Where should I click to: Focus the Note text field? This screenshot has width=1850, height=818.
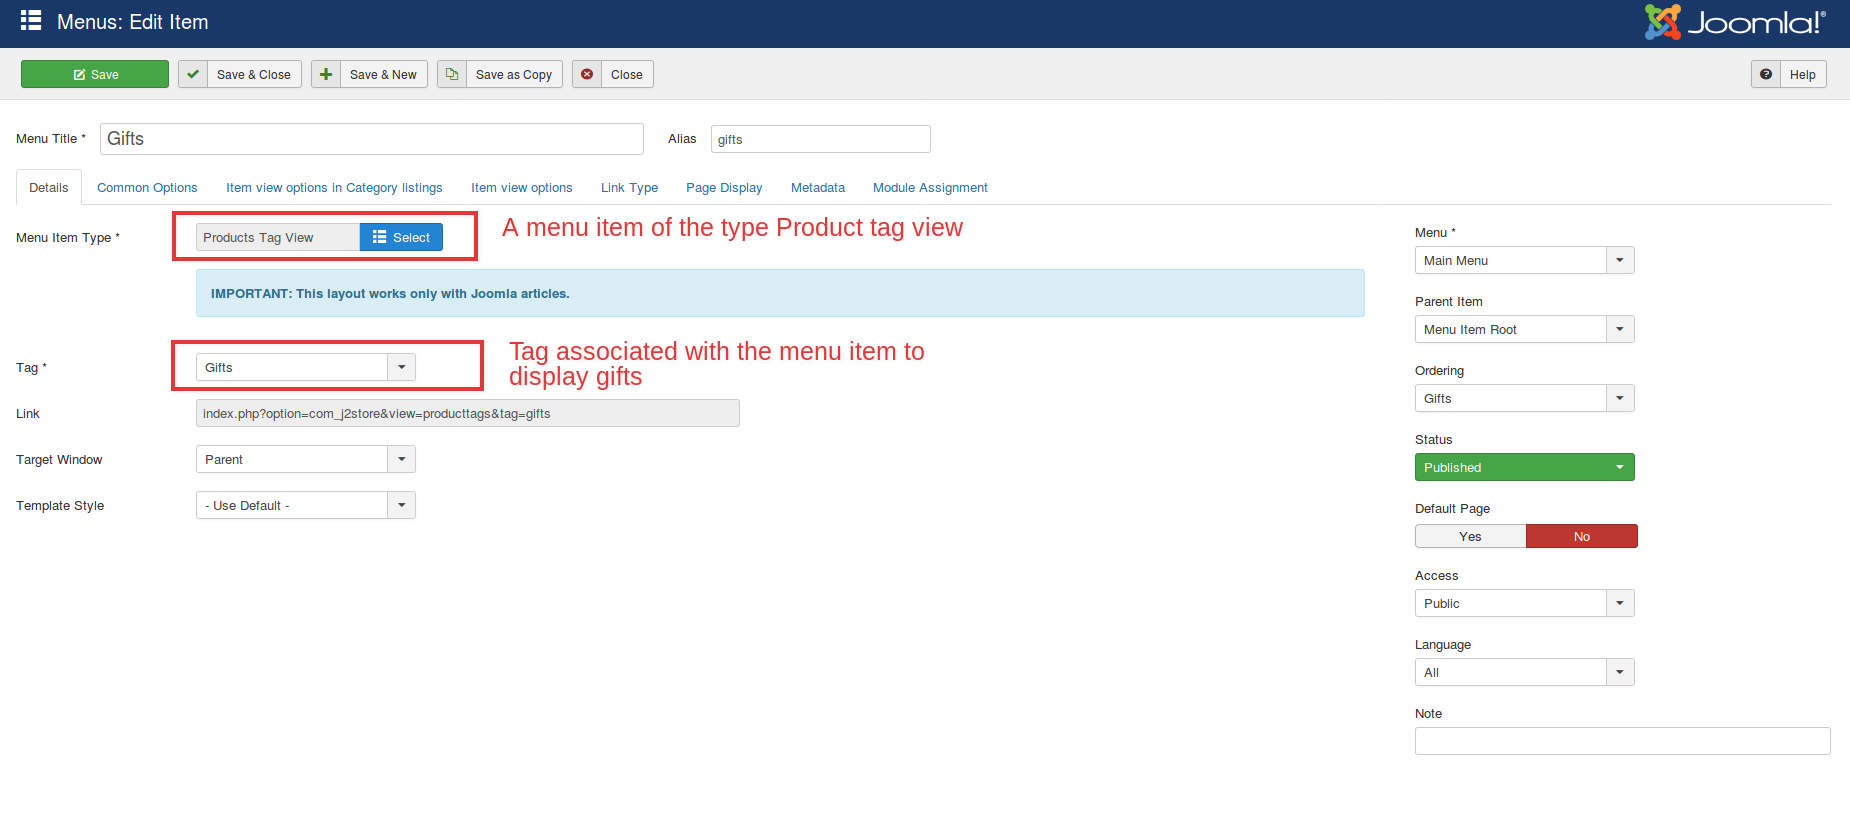click(x=1622, y=741)
